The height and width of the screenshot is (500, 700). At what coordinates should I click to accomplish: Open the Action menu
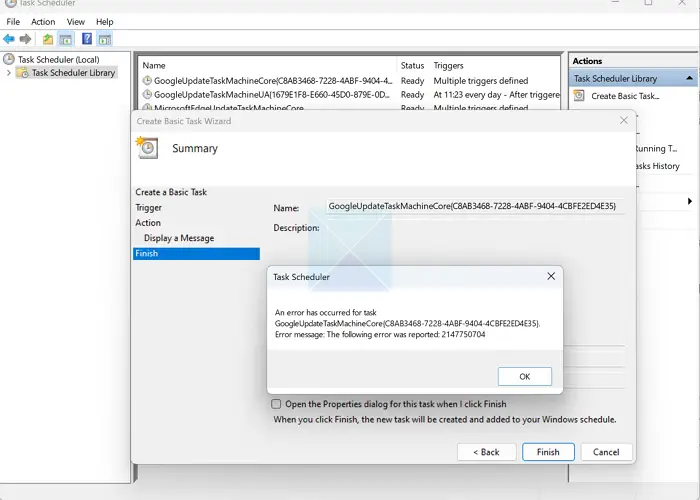(43, 21)
